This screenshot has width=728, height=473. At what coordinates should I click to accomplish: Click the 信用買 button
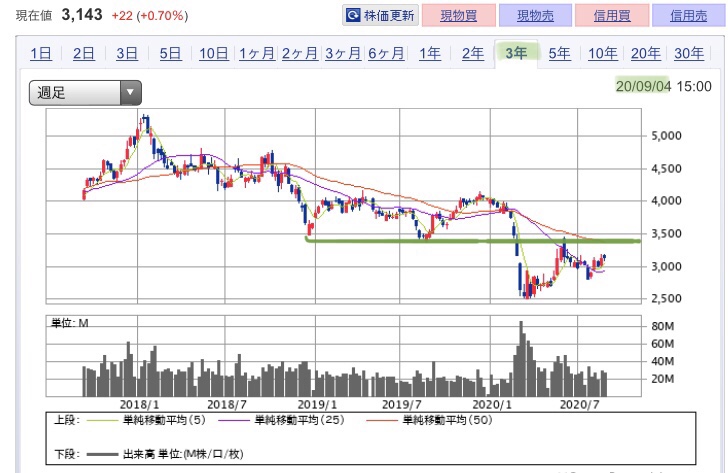point(612,16)
